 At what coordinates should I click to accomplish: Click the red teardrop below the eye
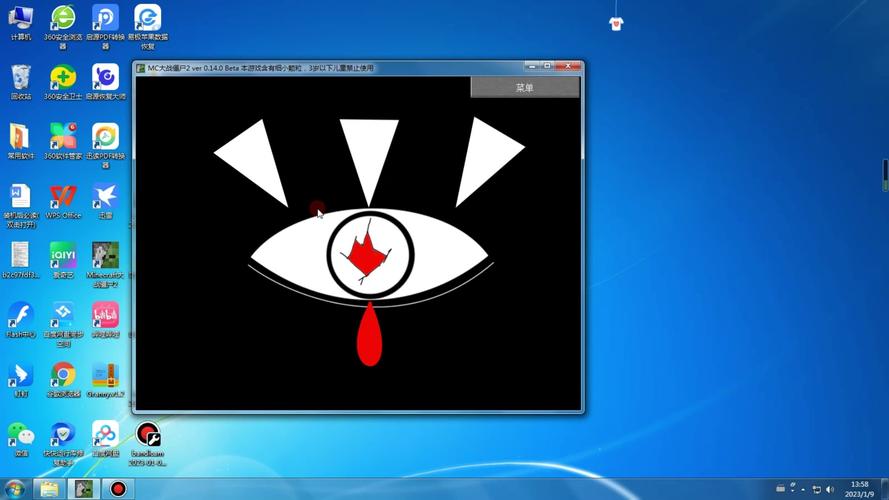coord(369,334)
